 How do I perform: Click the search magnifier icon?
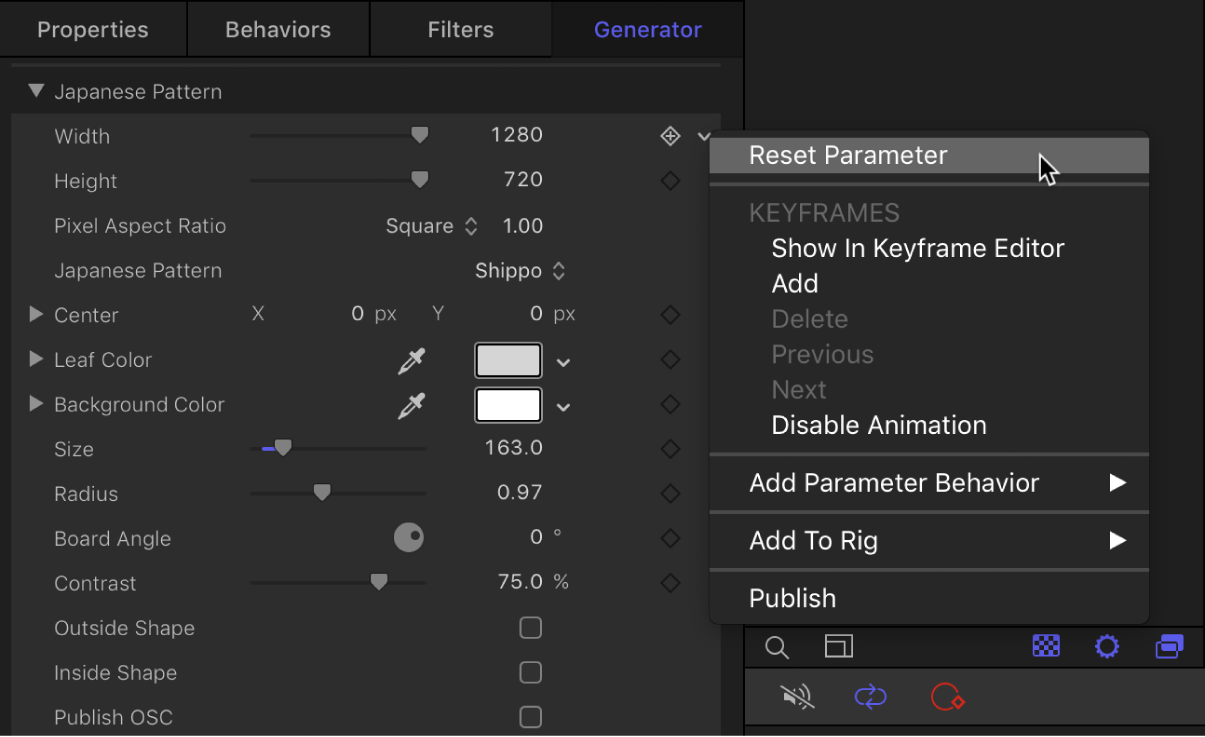[777, 647]
